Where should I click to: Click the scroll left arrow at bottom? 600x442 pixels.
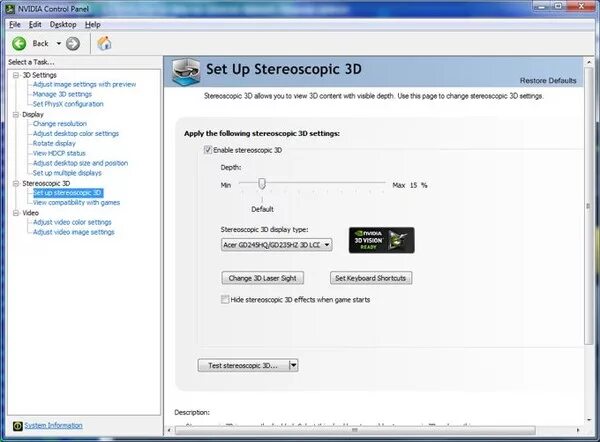click(x=170, y=431)
